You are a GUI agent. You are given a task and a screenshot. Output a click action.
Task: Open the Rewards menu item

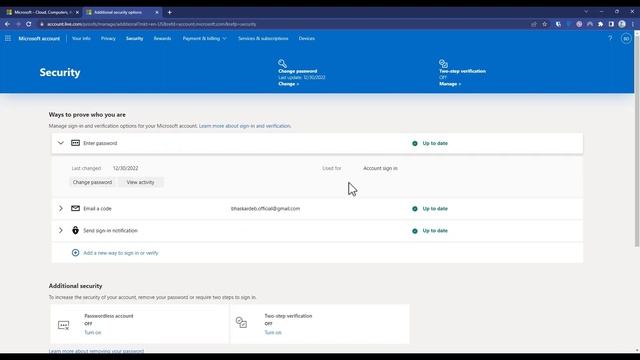pyautogui.click(x=162, y=38)
